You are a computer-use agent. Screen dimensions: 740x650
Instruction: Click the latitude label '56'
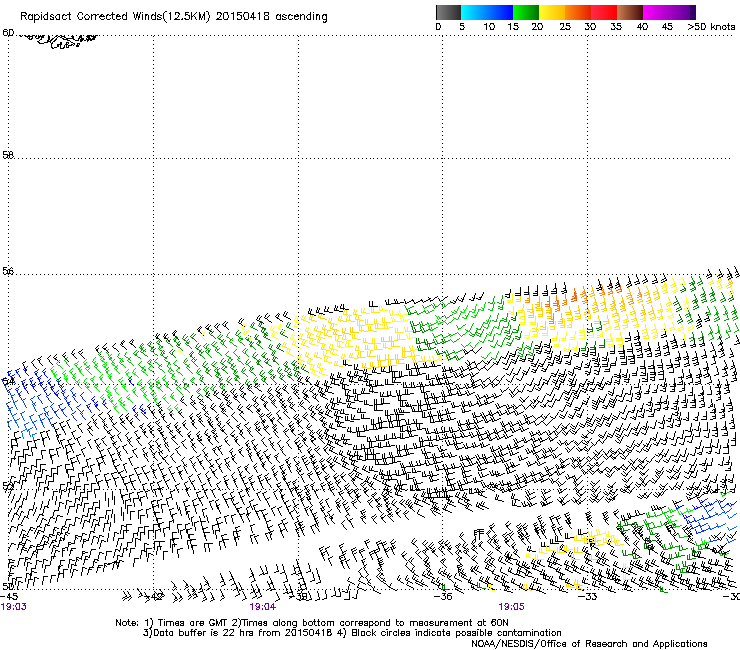pyautogui.click(x=8, y=271)
